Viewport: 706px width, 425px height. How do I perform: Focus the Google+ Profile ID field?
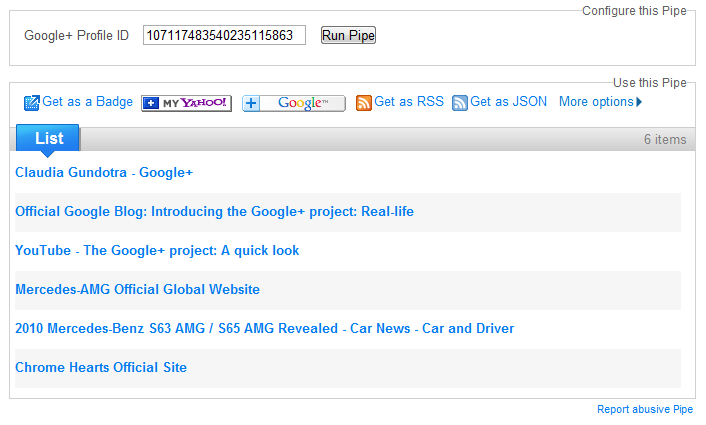pos(224,35)
